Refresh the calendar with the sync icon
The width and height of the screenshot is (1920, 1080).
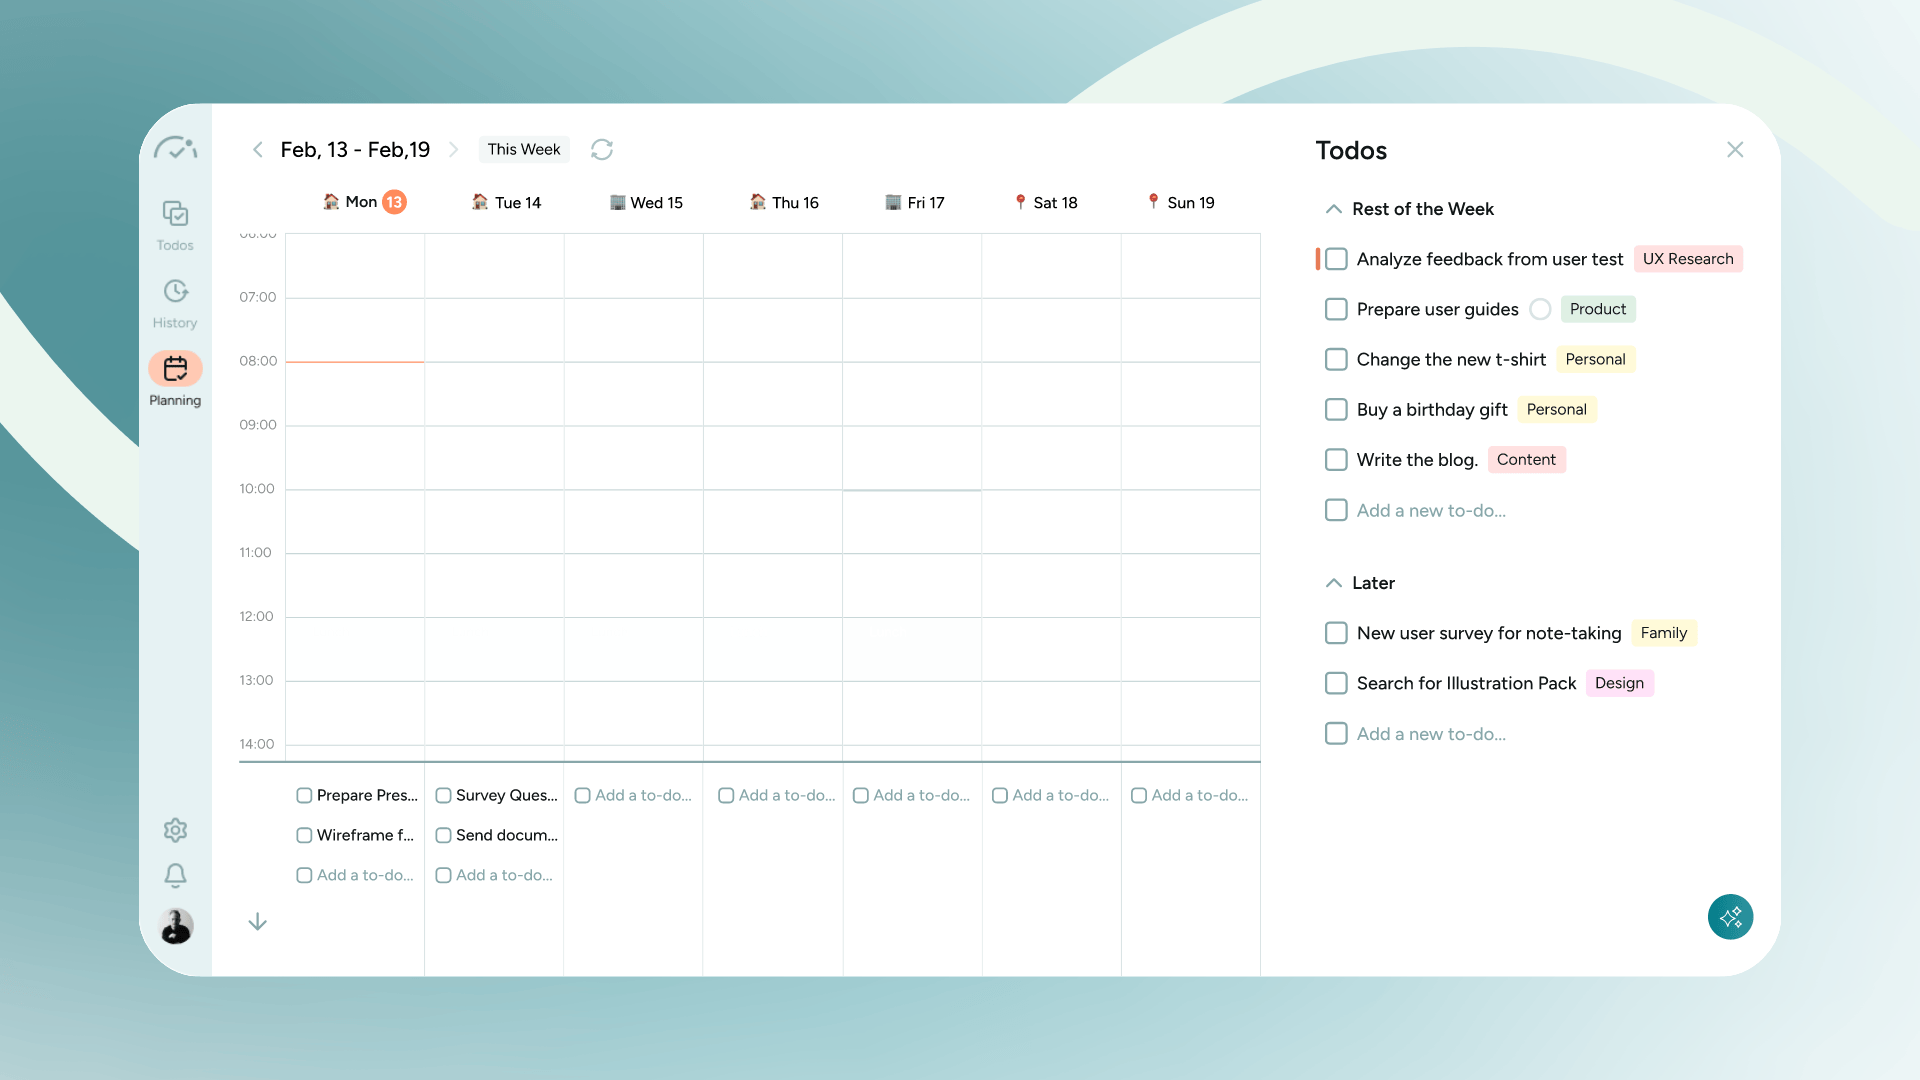pyautogui.click(x=601, y=149)
